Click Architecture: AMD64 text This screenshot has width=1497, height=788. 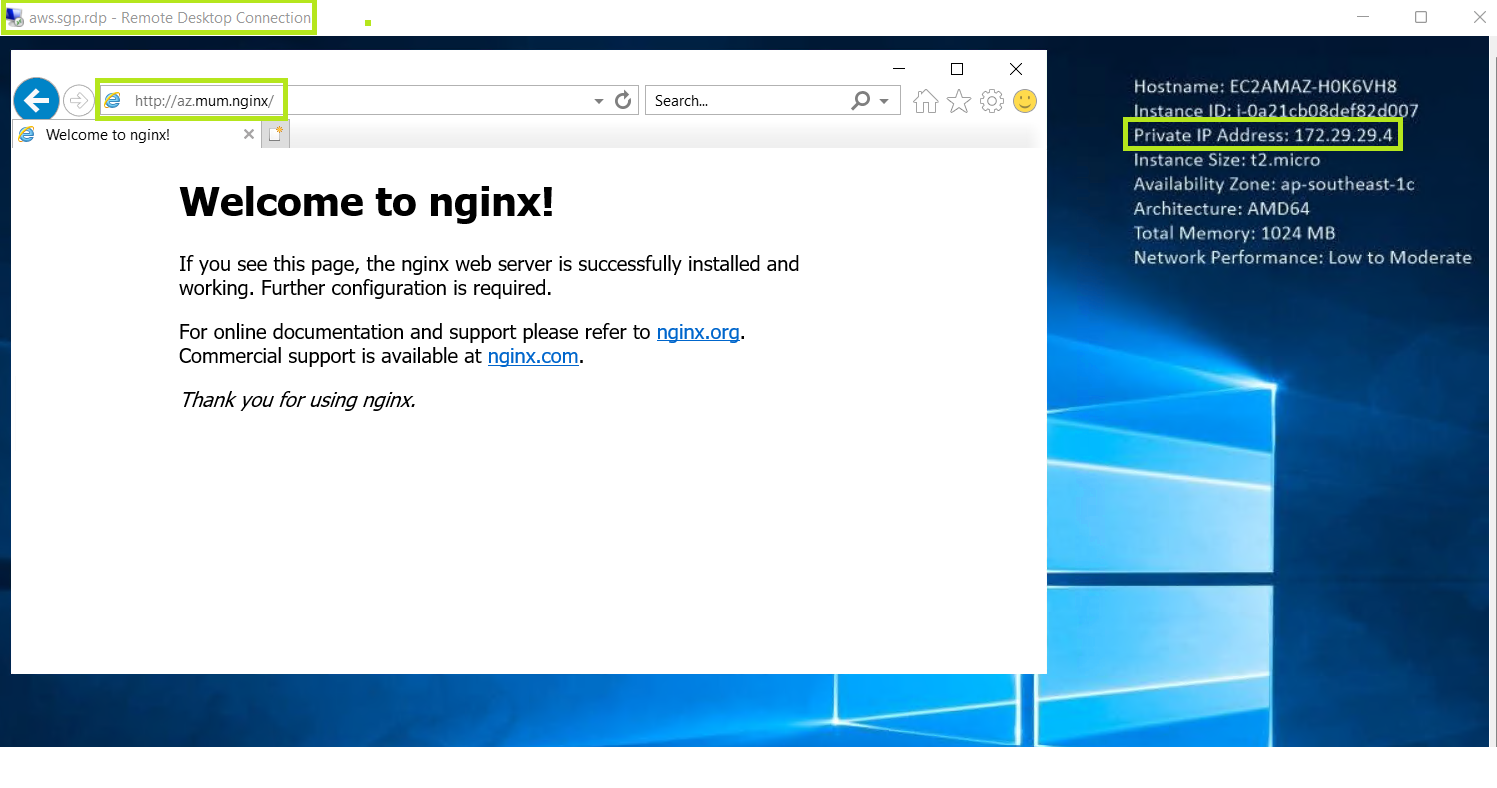click(1221, 209)
